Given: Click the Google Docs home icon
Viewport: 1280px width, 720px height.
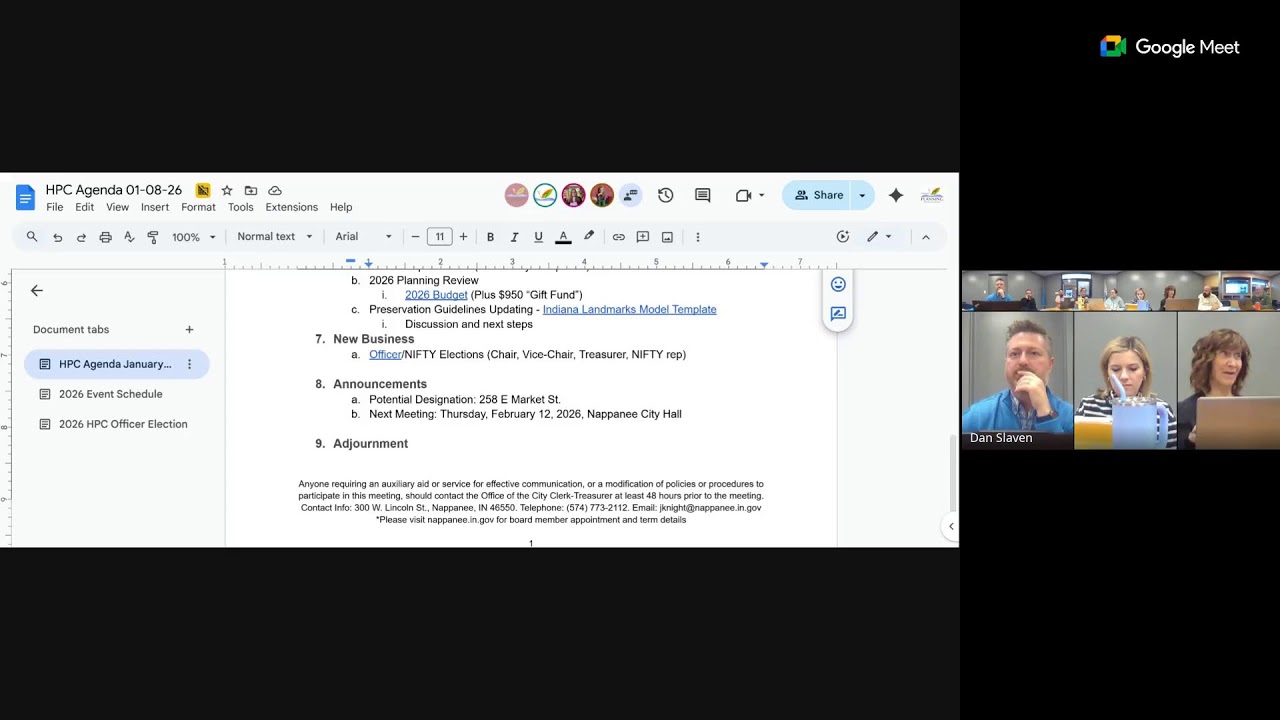Looking at the screenshot, I should pos(25,197).
